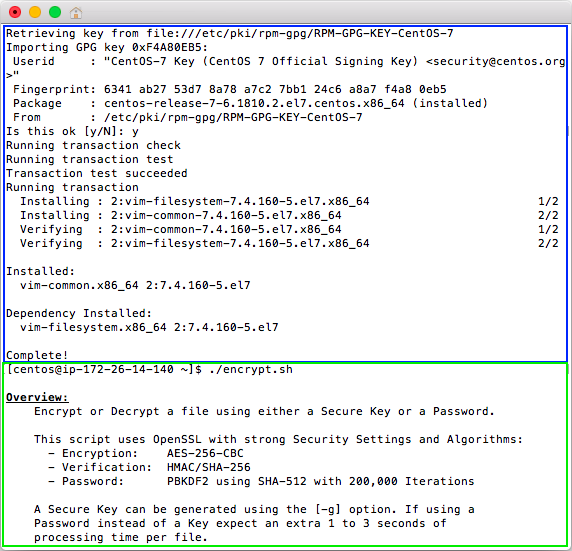Click the home folder icon in title bar
Viewport: 572px width, 551px height.
[x=76, y=13]
